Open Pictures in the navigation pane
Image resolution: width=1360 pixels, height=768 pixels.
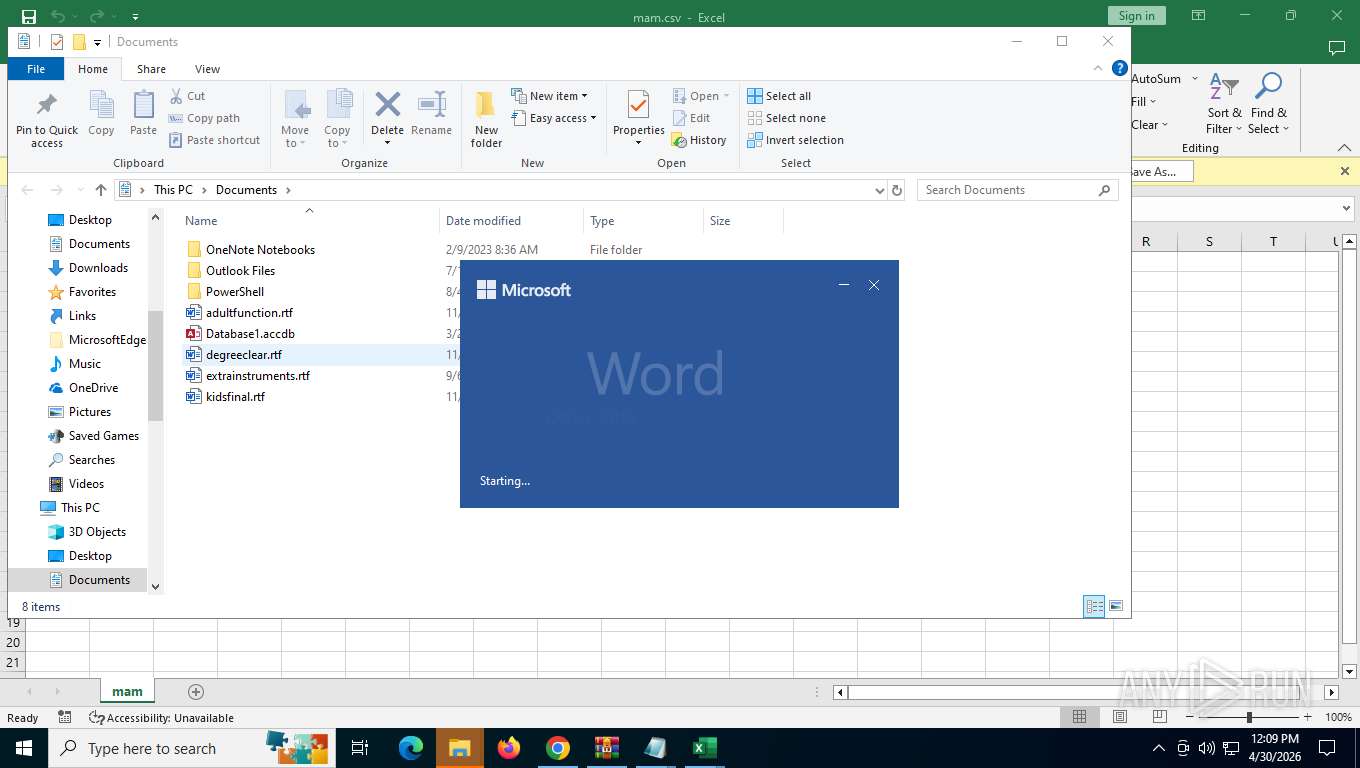[x=90, y=412]
